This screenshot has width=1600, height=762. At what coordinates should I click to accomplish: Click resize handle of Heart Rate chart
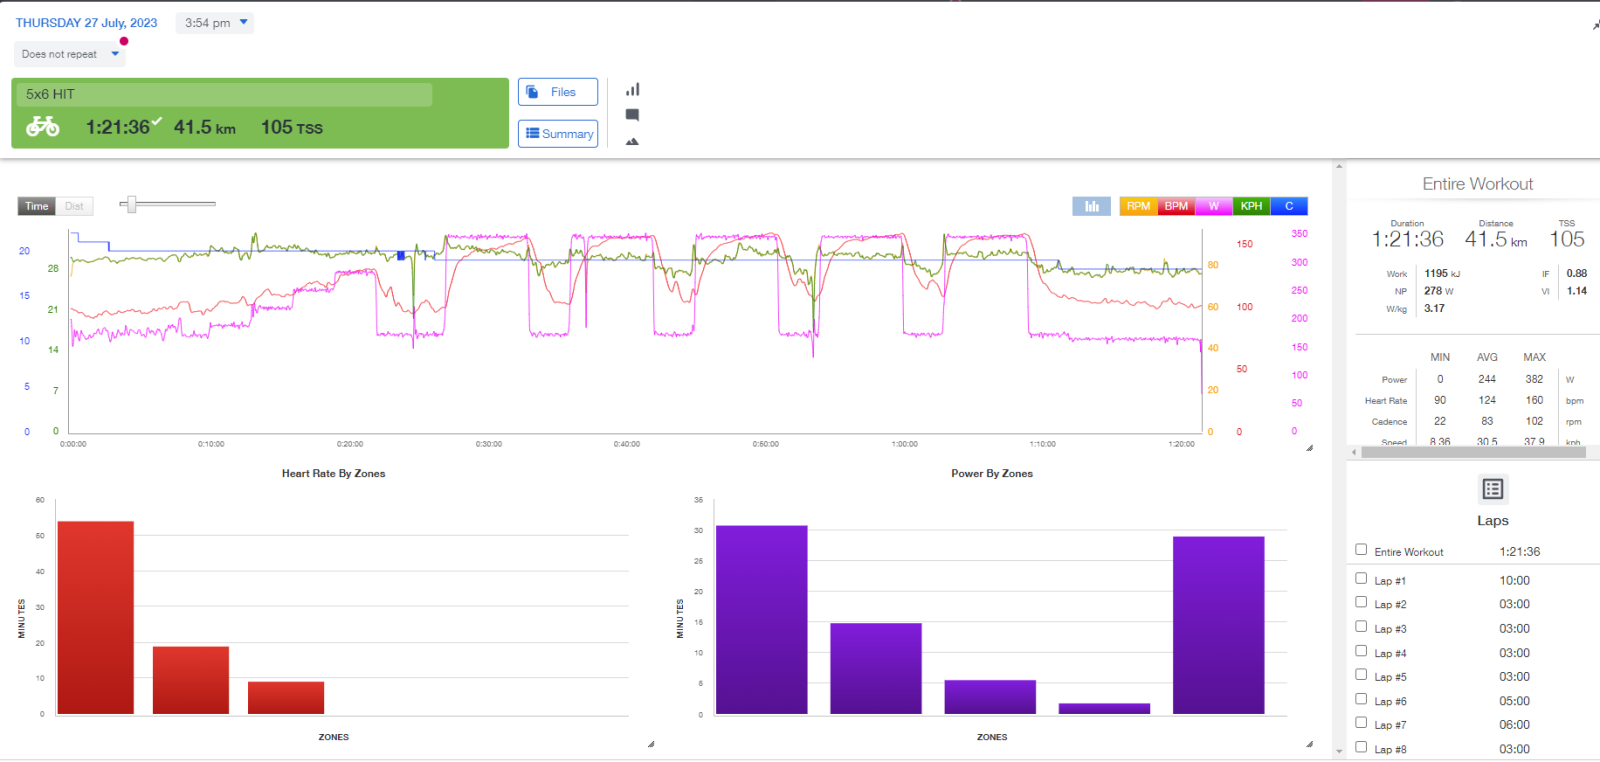(x=651, y=744)
